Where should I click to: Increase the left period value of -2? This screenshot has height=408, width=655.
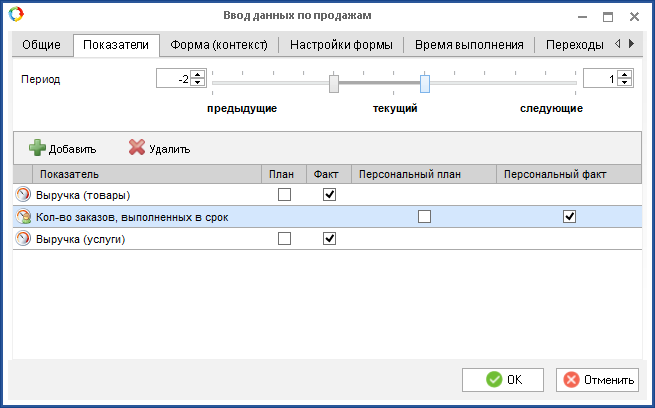click(198, 73)
